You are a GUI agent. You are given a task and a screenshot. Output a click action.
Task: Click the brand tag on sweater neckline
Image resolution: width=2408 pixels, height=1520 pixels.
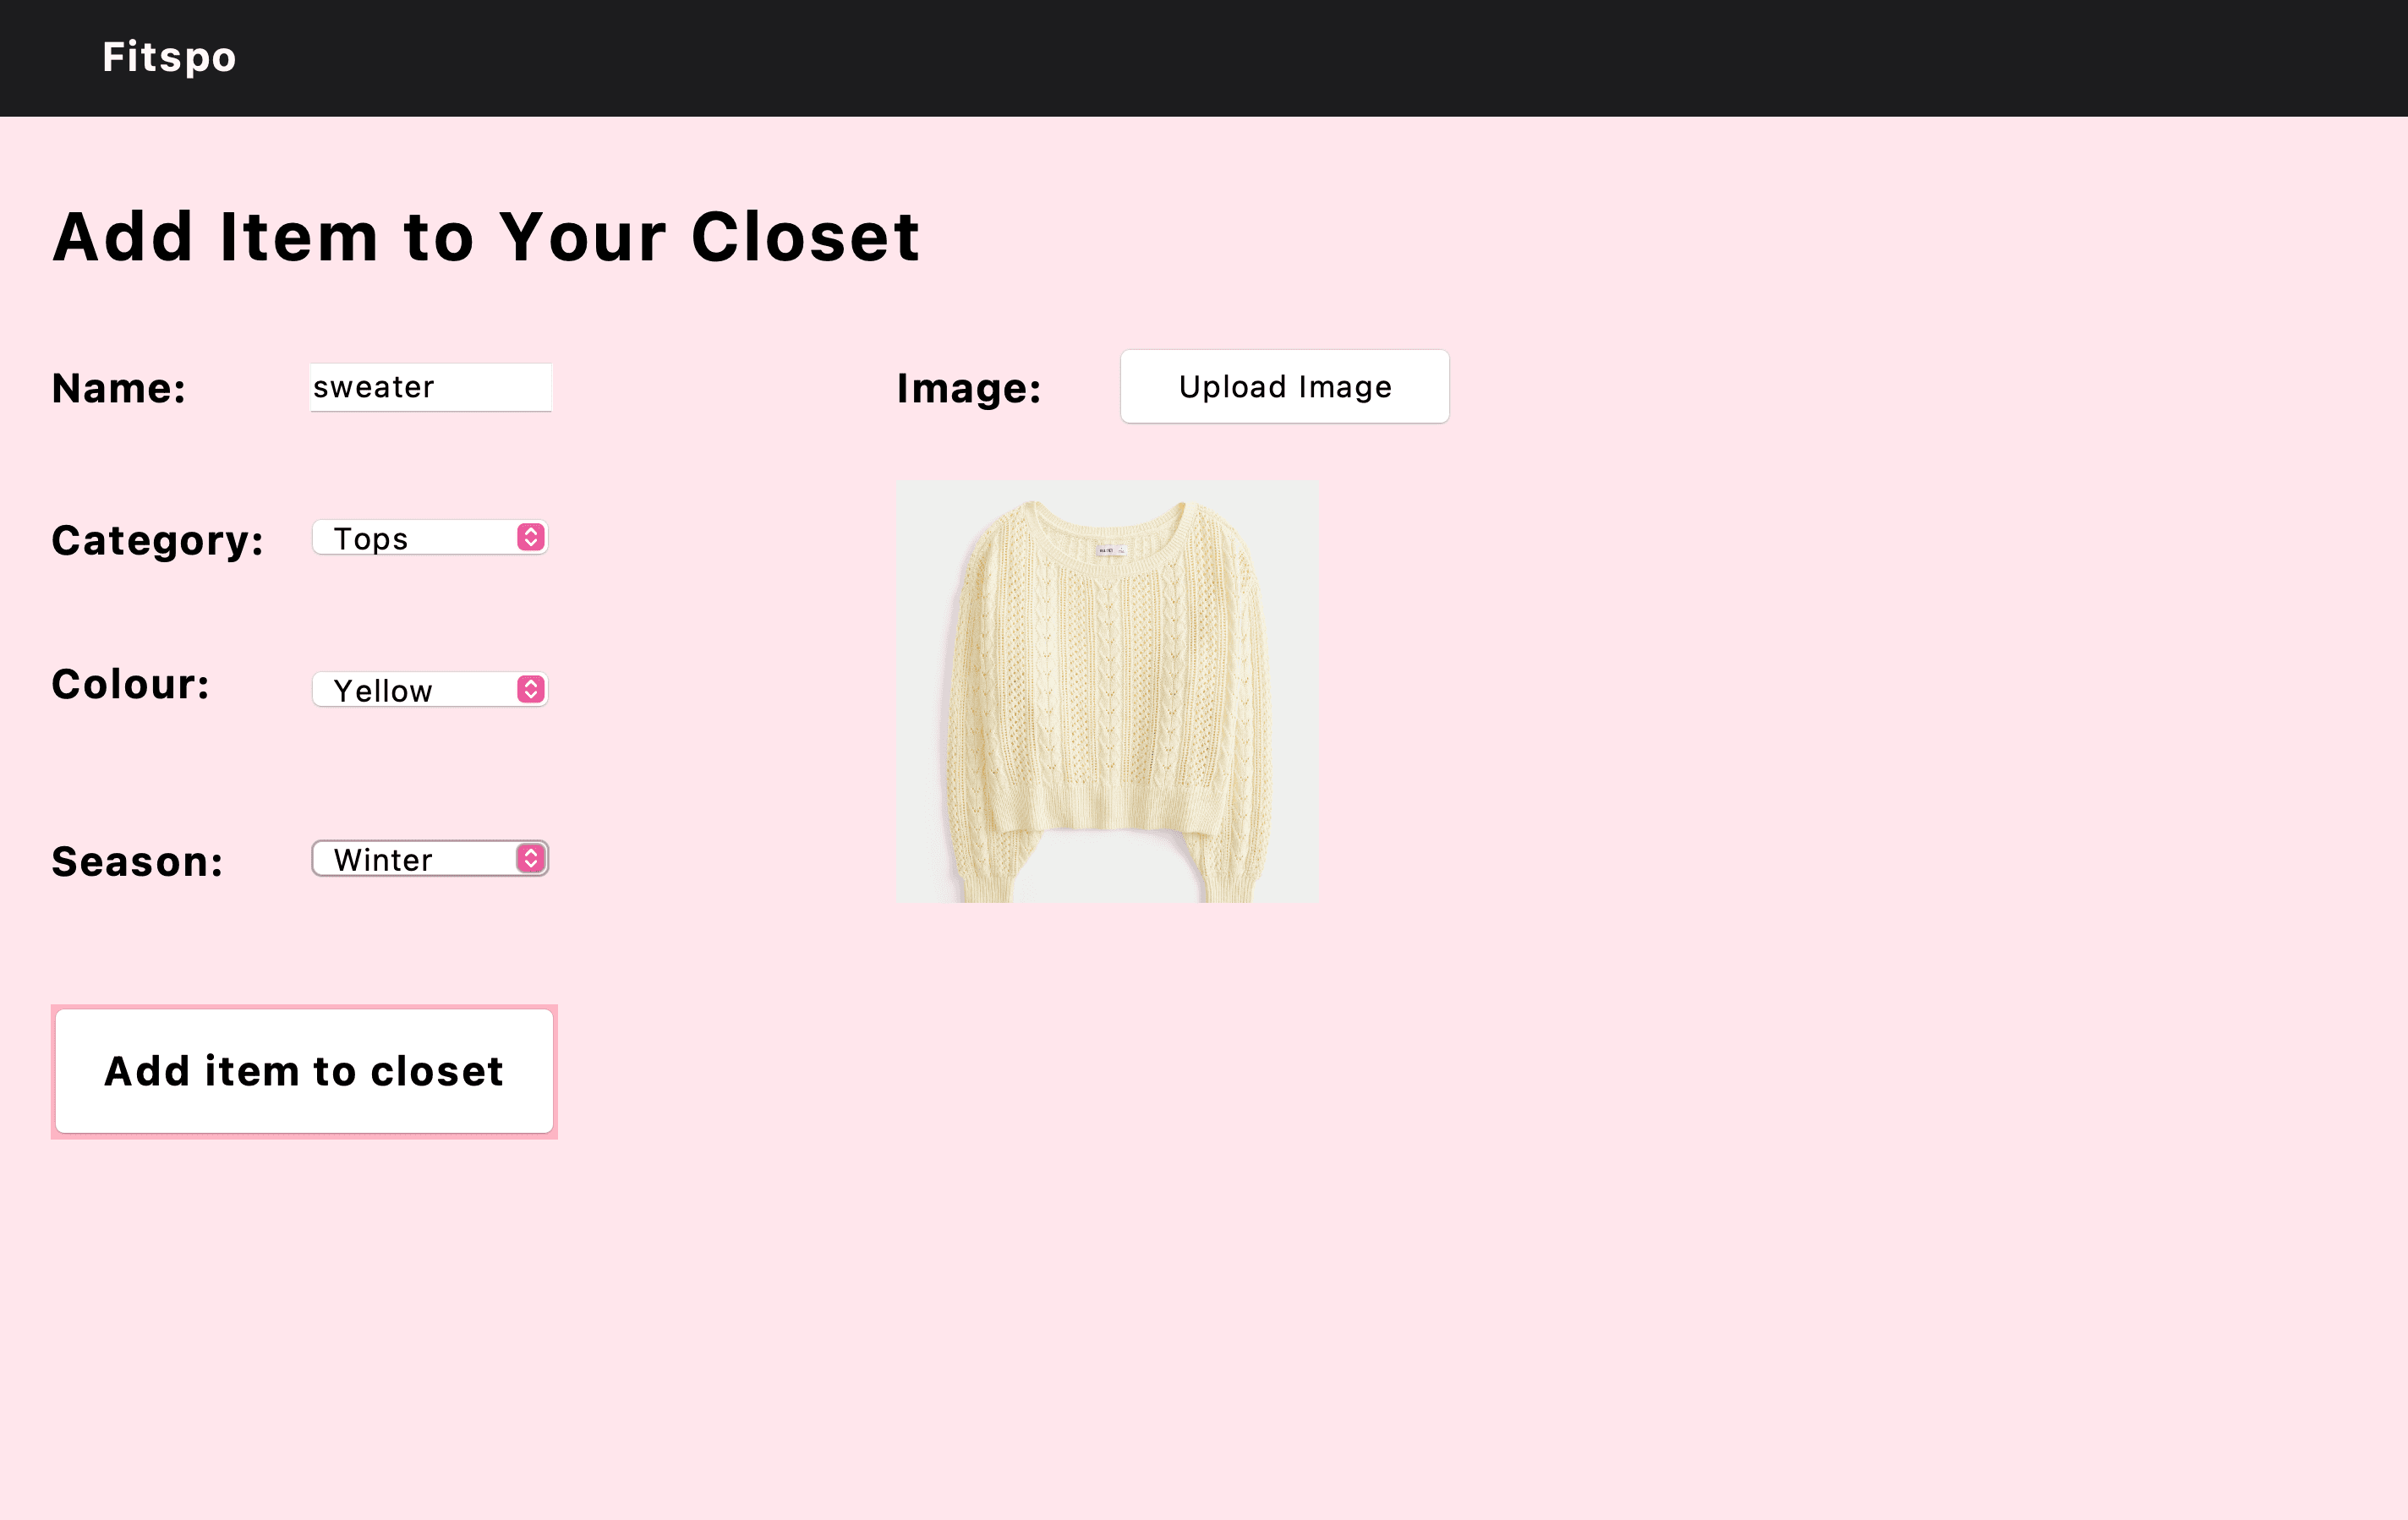(x=1110, y=550)
